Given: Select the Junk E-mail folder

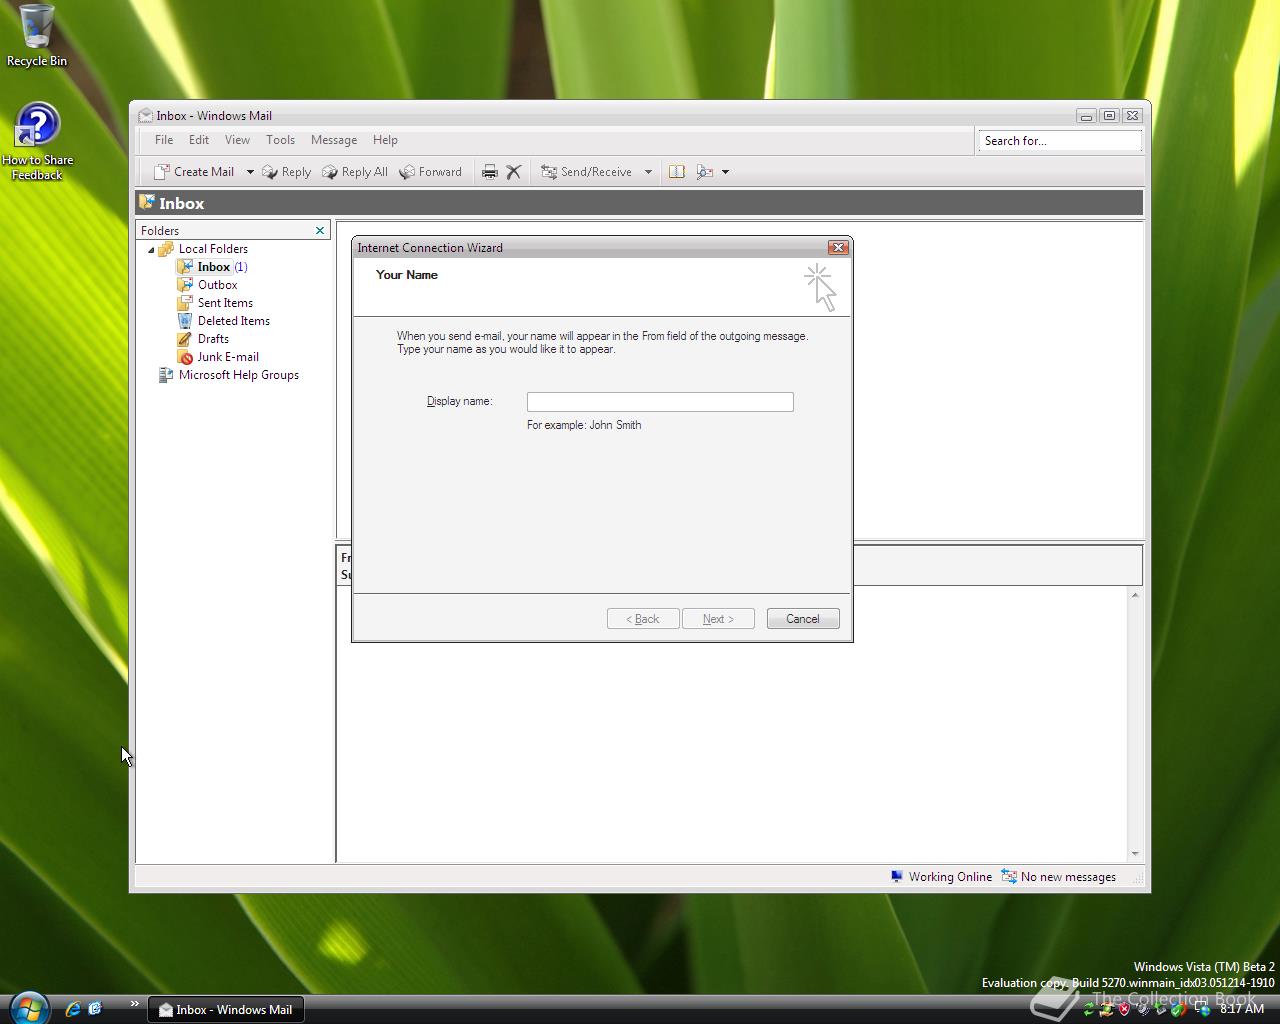Looking at the screenshot, I should [227, 357].
